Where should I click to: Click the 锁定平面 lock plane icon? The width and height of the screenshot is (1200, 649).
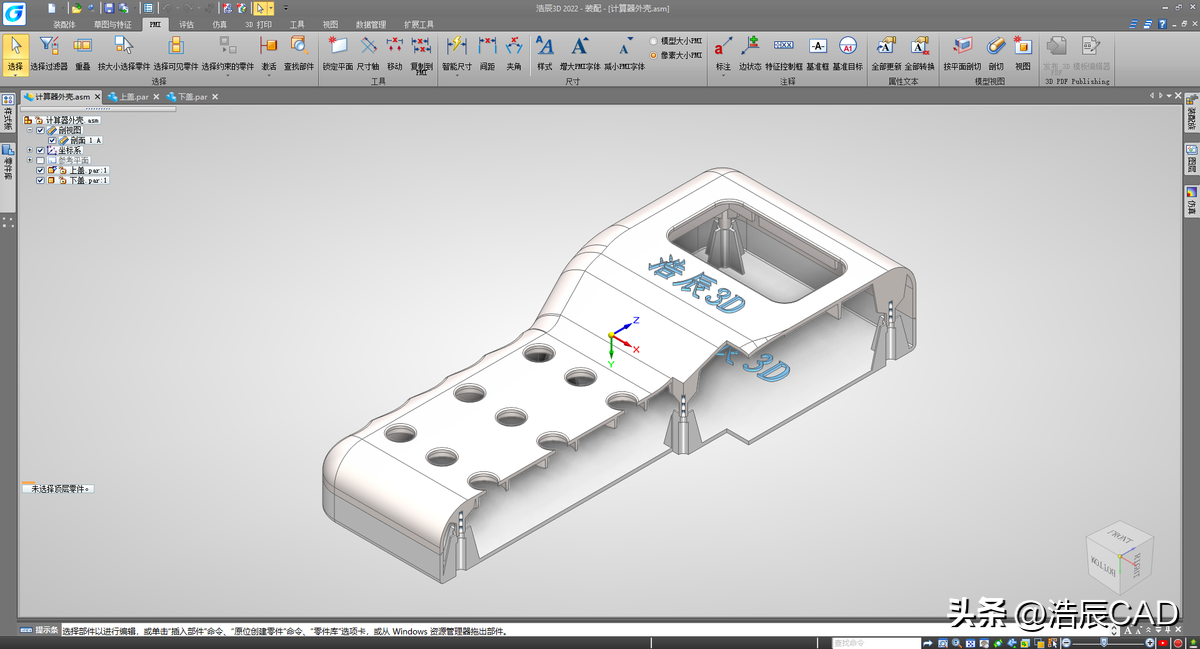point(337,46)
